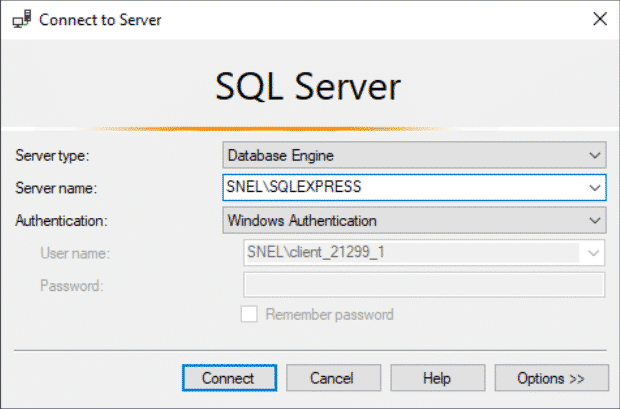The width and height of the screenshot is (620, 409).
Task: Open Help for Connect to Server
Action: [438, 378]
